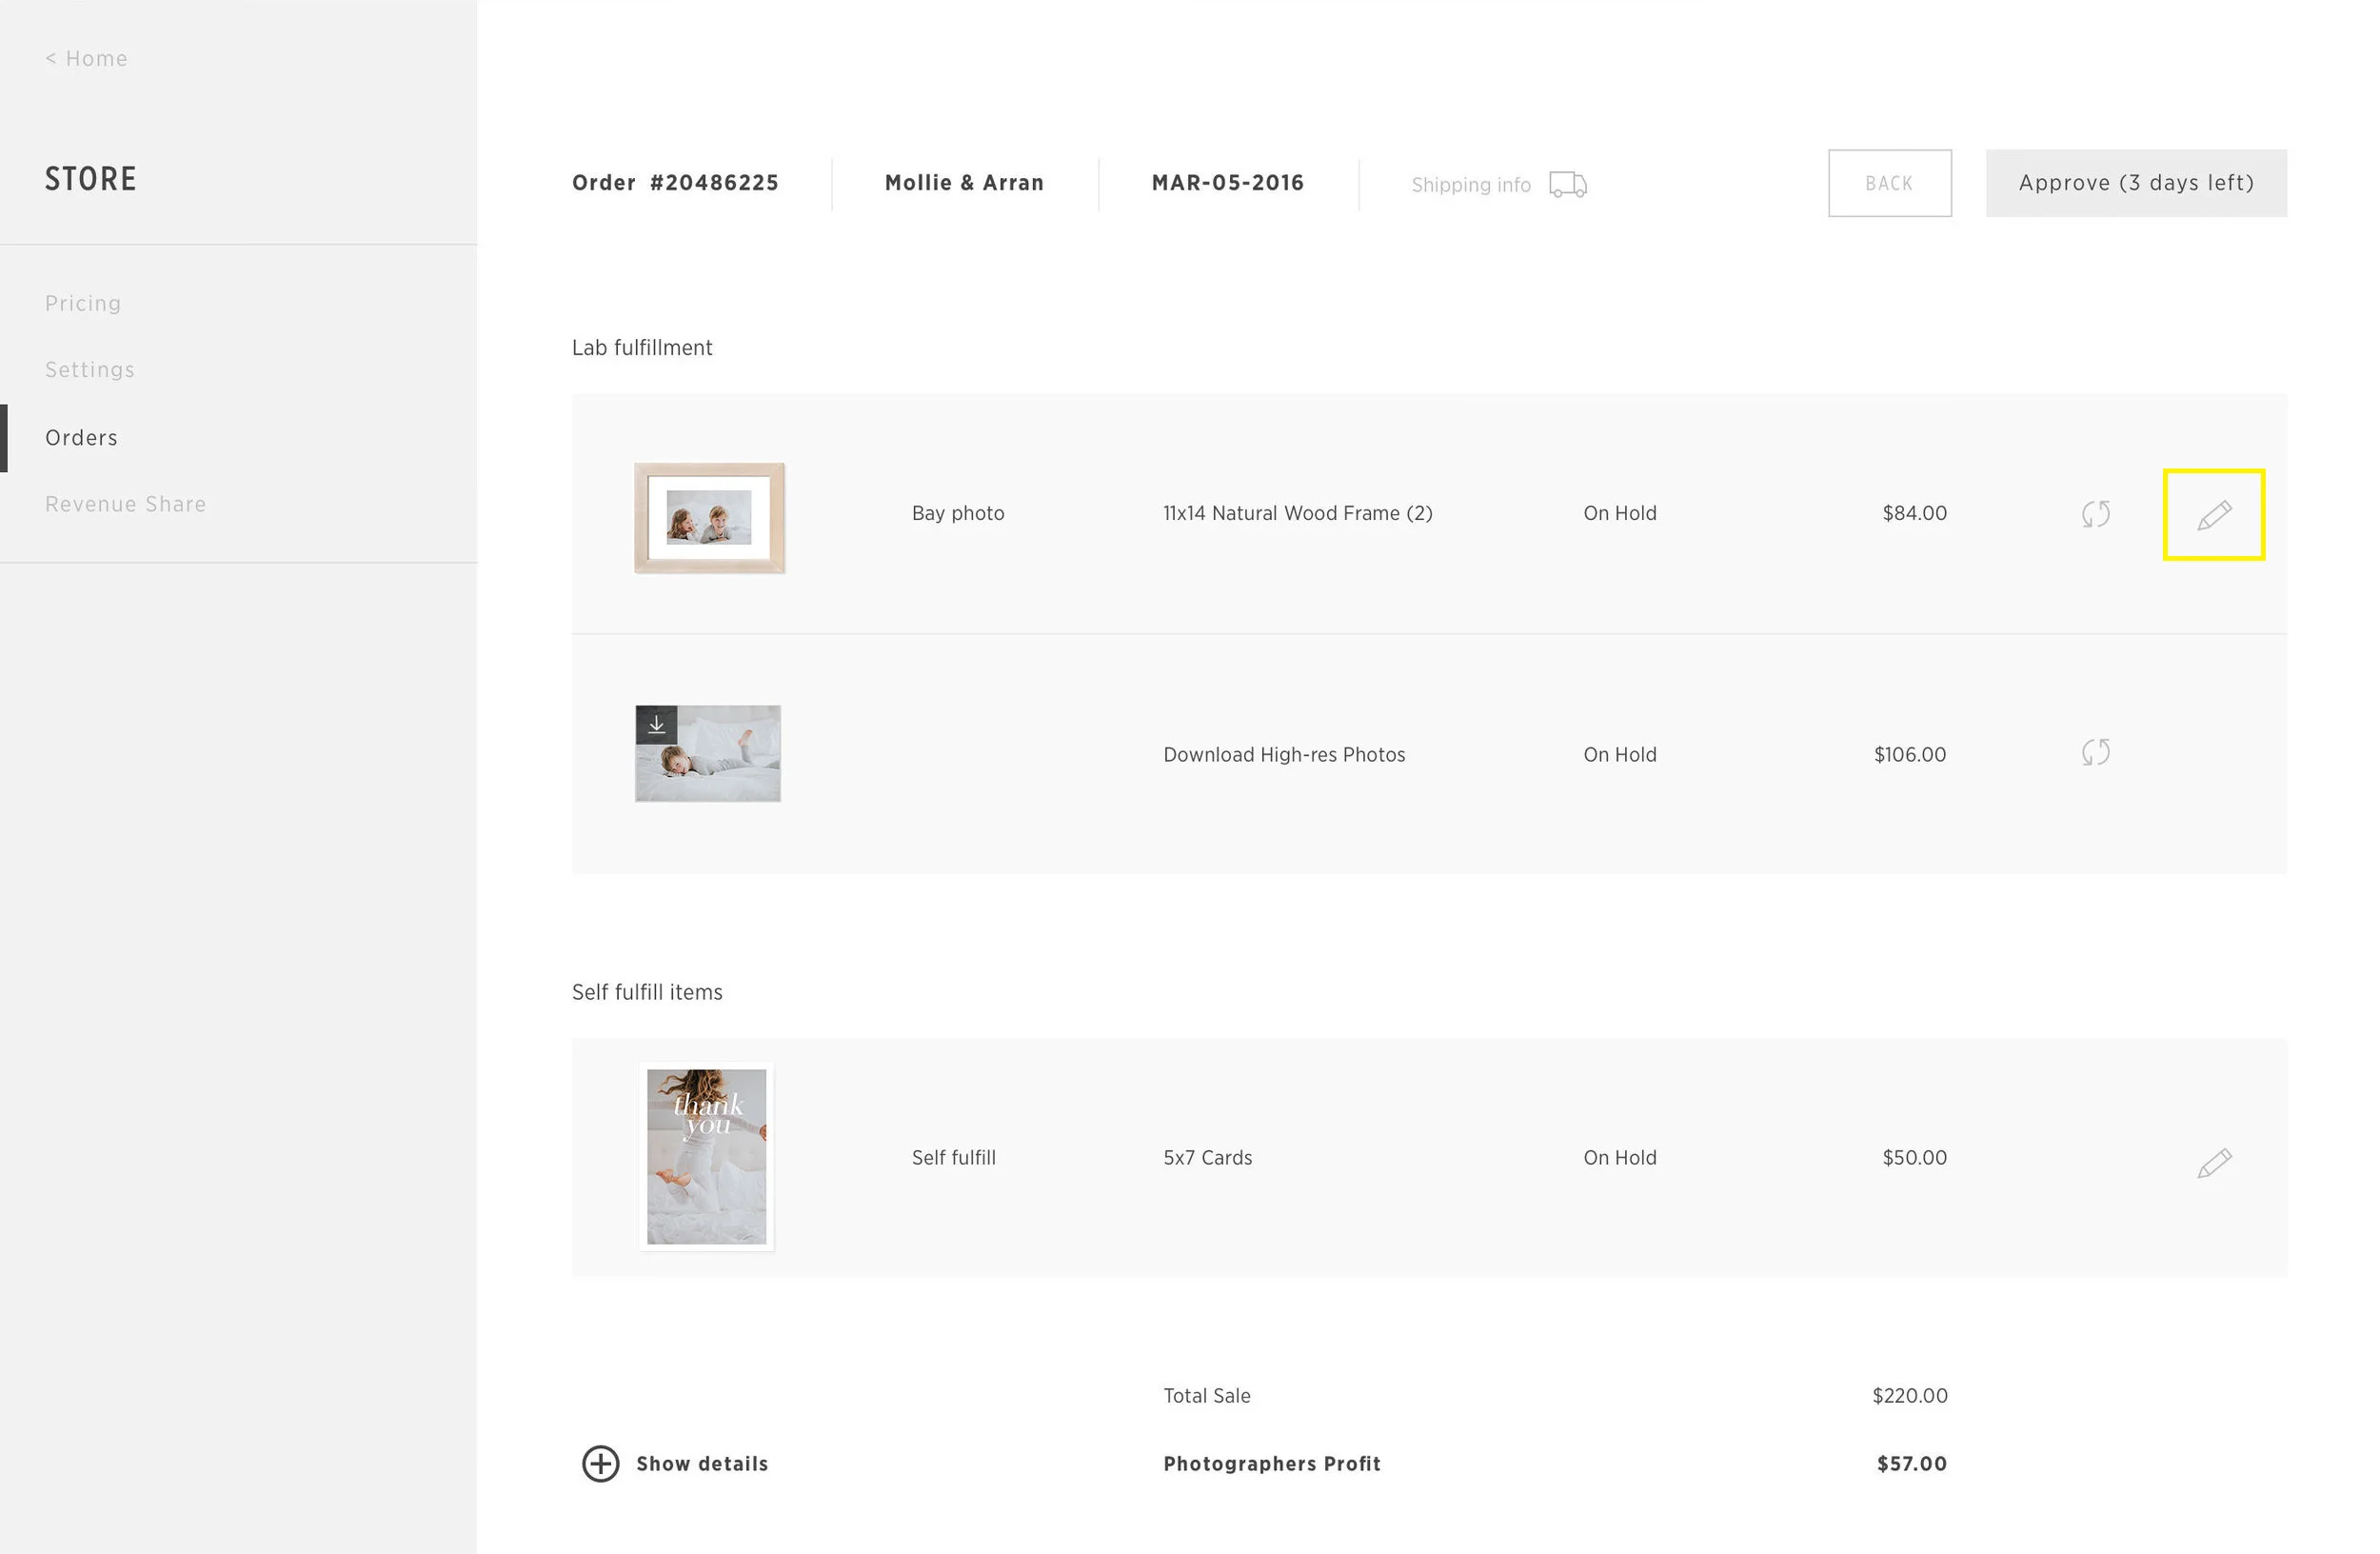Edit the 5x7 Cards self fulfill item

pos(2214,1162)
